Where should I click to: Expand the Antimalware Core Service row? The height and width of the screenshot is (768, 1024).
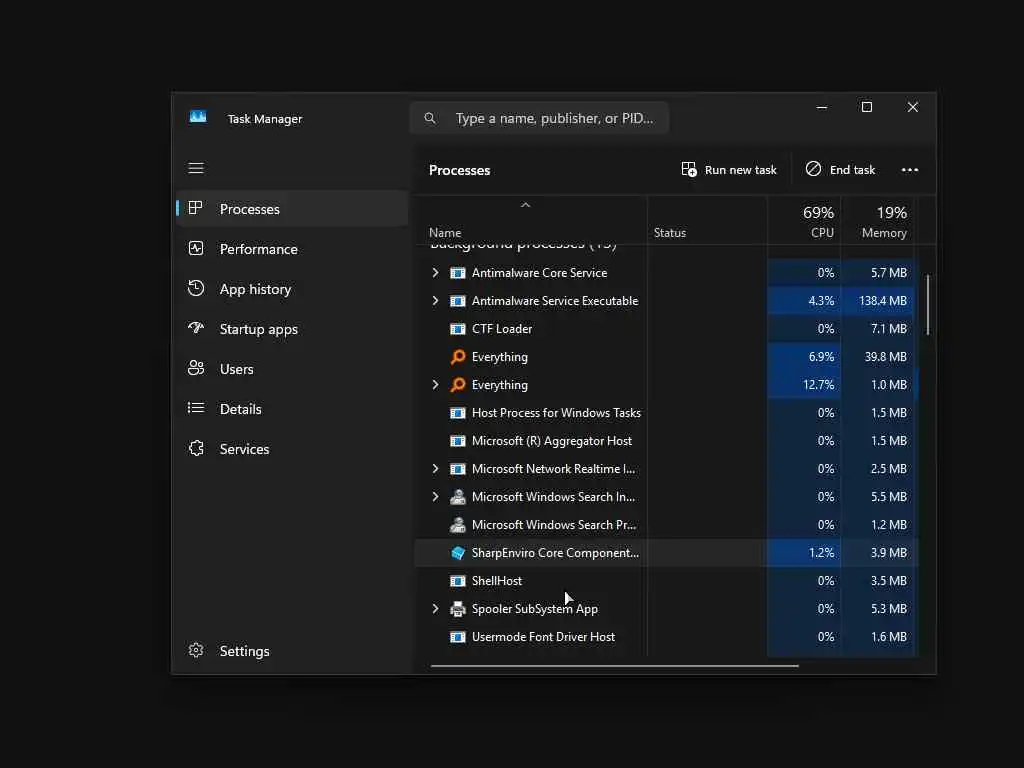[436, 273]
